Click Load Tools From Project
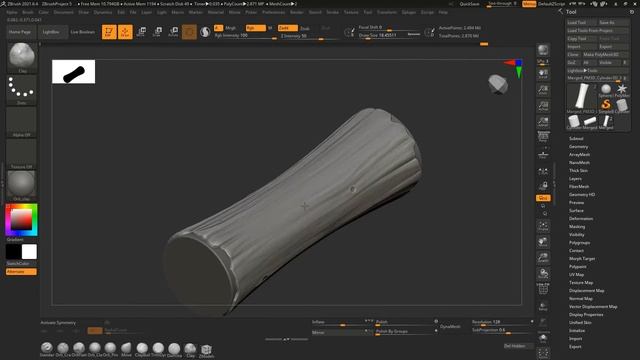This screenshot has height=360, width=640. (x=598, y=31)
